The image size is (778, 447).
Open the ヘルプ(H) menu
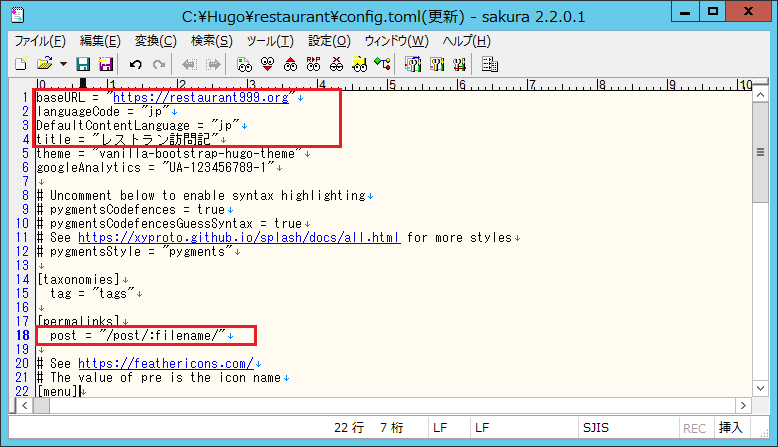[466, 41]
